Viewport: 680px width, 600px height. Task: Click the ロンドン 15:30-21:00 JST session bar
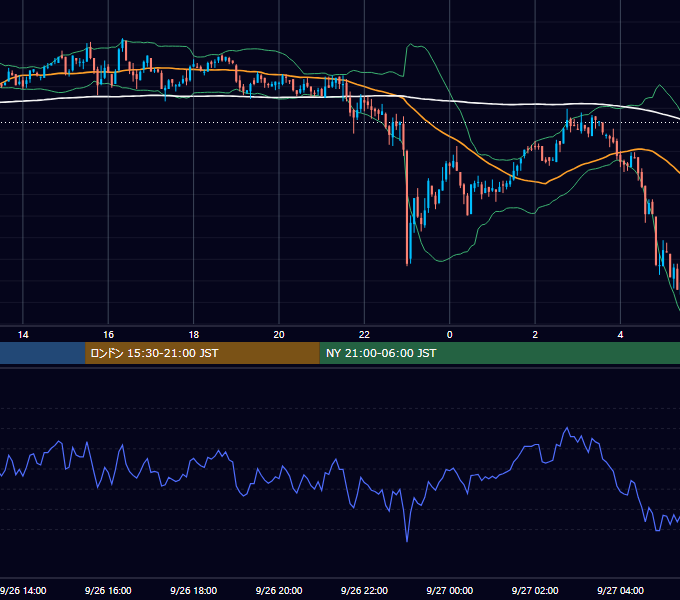click(202, 353)
